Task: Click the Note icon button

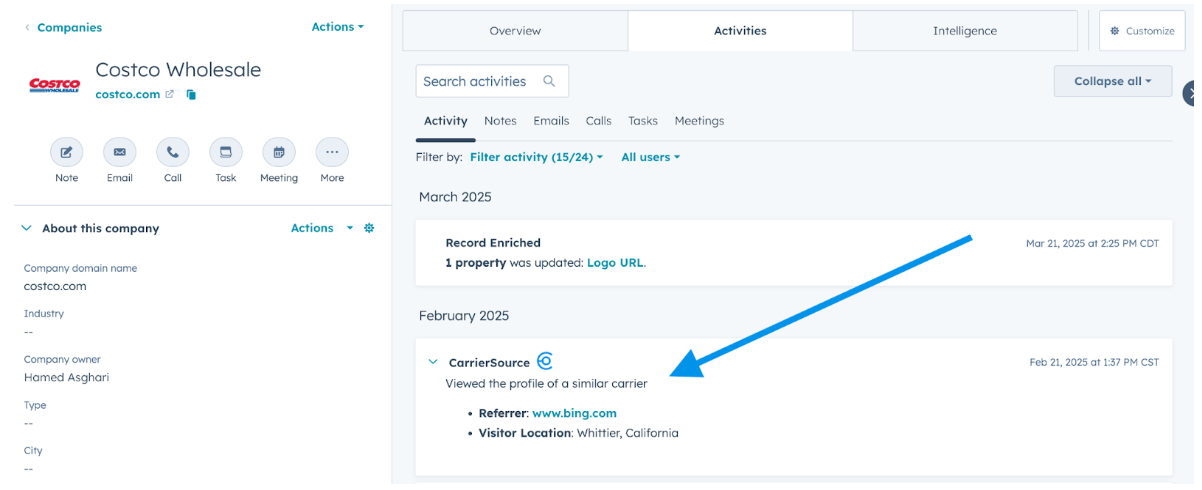Action: [x=66, y=153]
